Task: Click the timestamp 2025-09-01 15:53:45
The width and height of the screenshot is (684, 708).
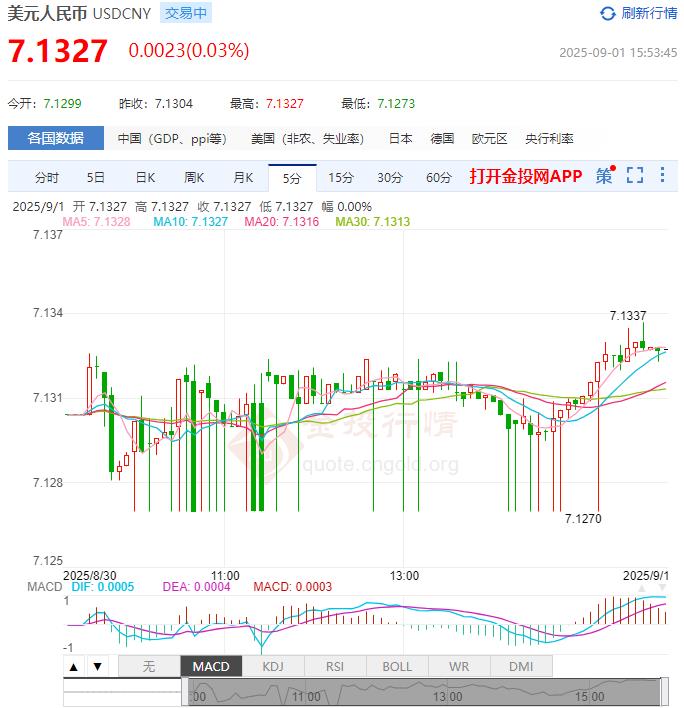Action: pyautogui.click(x=618, y=53)
